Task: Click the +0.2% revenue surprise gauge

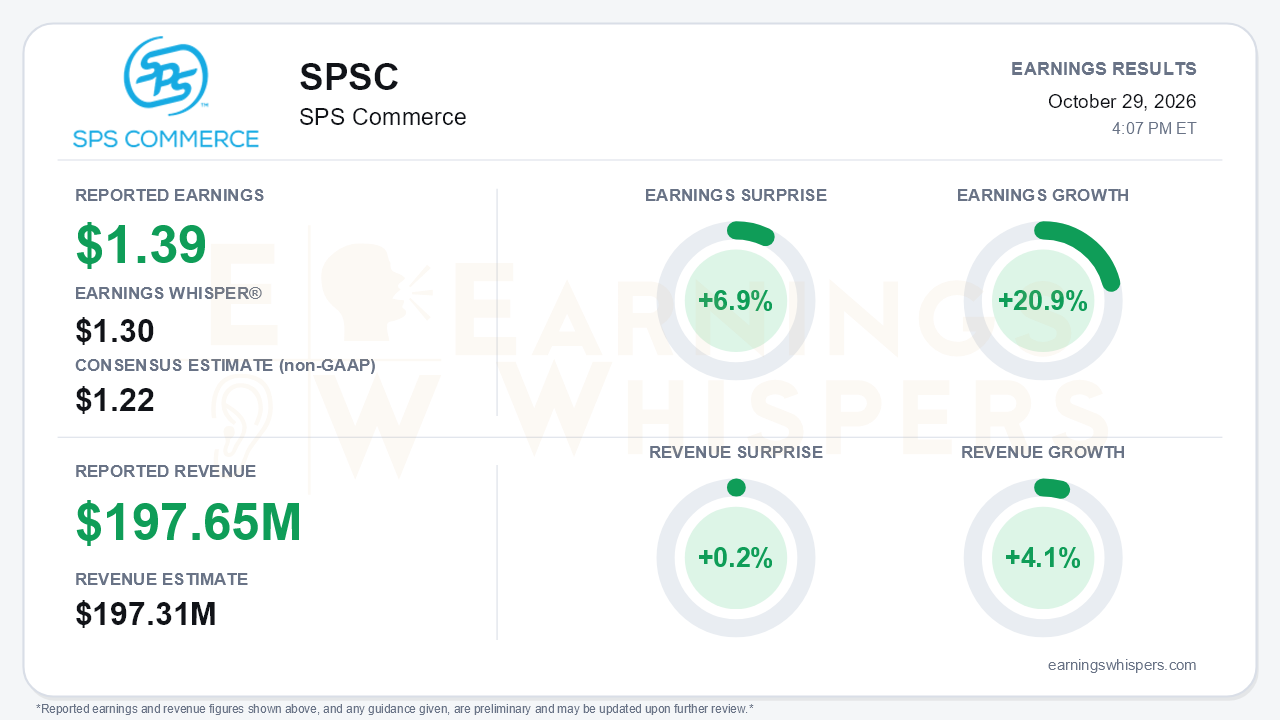Action: 736,558
